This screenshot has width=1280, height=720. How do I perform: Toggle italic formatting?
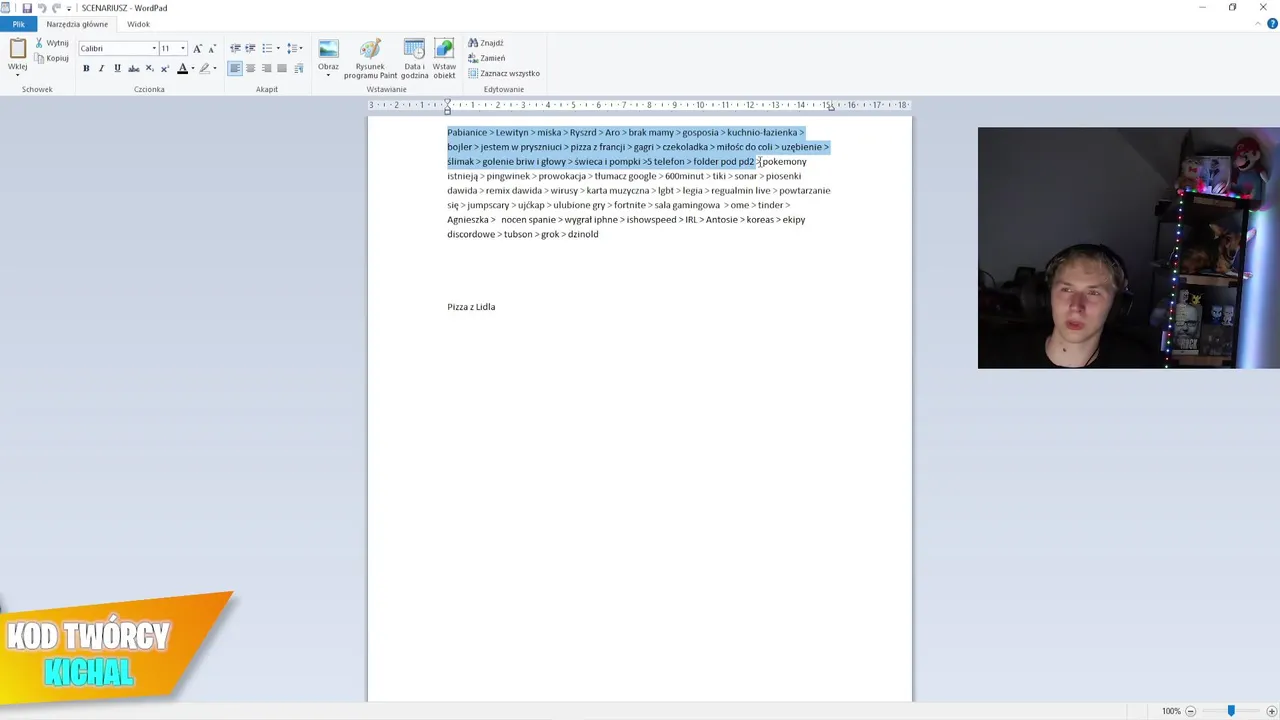101,69
